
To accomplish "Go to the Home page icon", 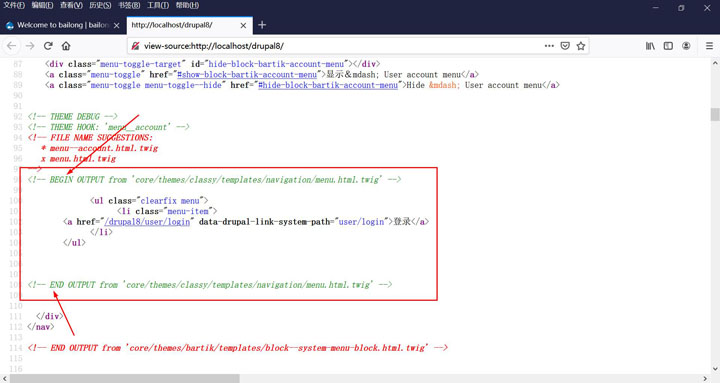I will 66,46.
